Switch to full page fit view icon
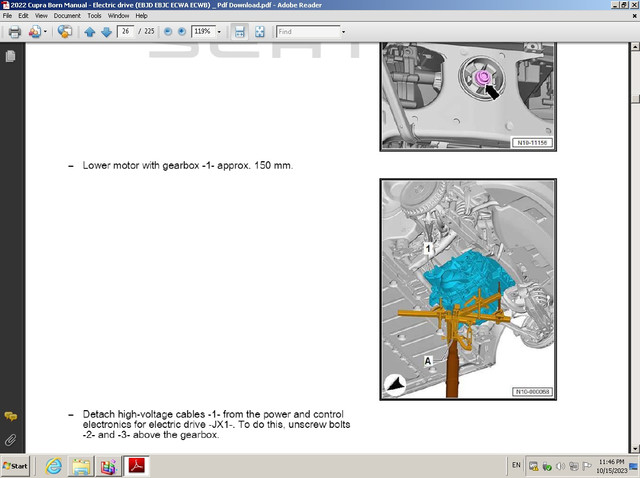This screenshot has height=478, width=640. coord(260,31)
